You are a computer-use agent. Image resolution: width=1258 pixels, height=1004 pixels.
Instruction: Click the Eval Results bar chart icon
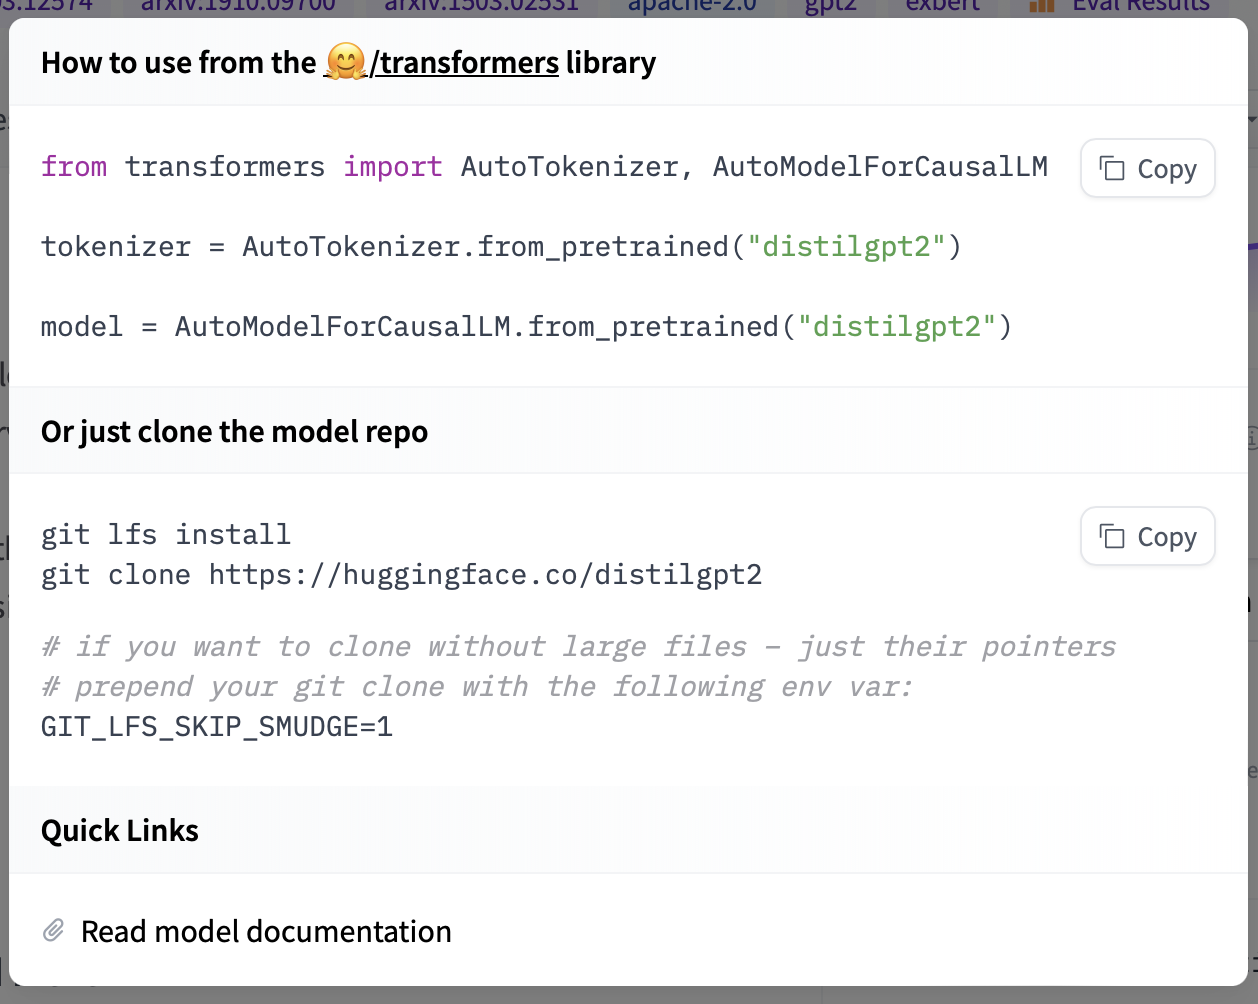(x=1042, y=6)
